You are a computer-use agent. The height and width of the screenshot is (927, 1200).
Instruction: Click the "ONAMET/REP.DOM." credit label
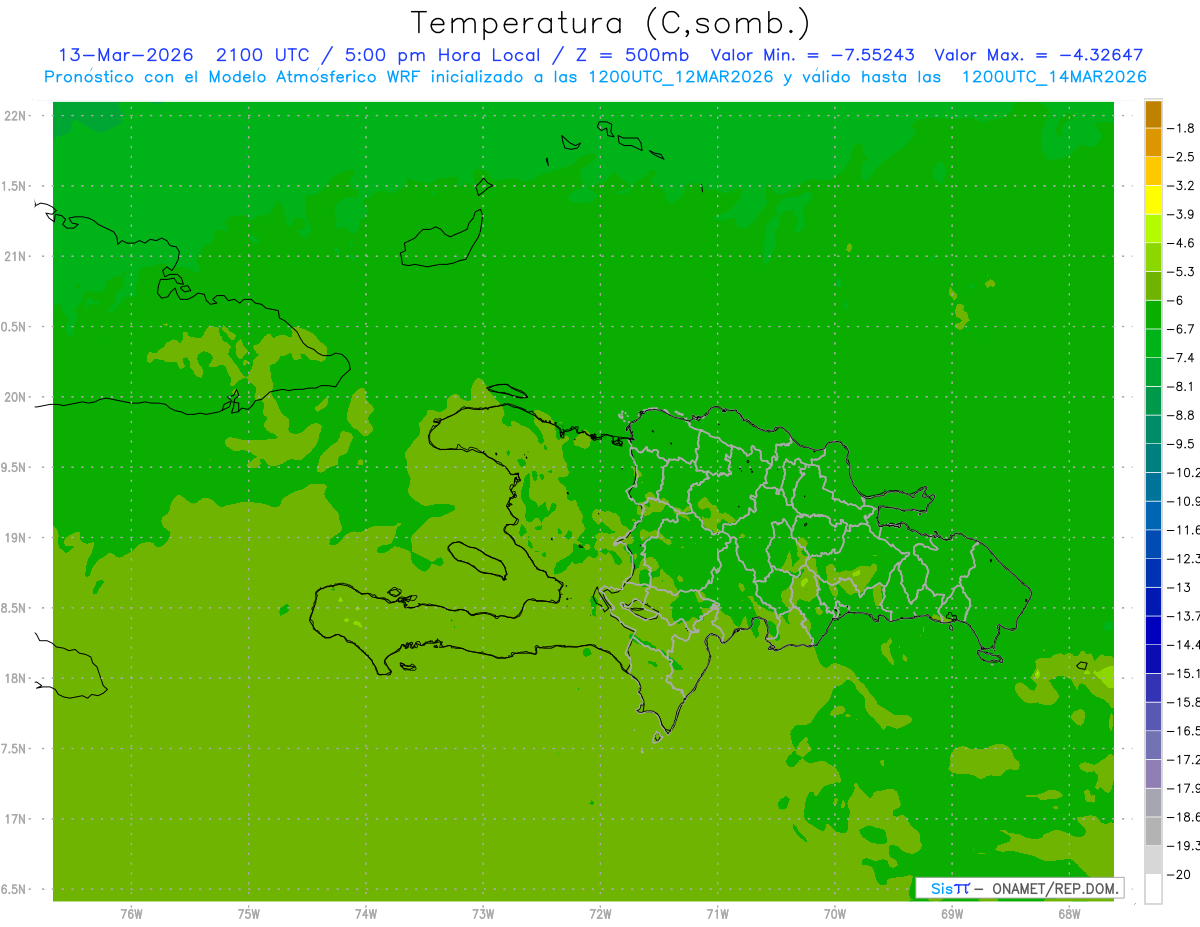pyautogui.click(x=1056, y=888)
